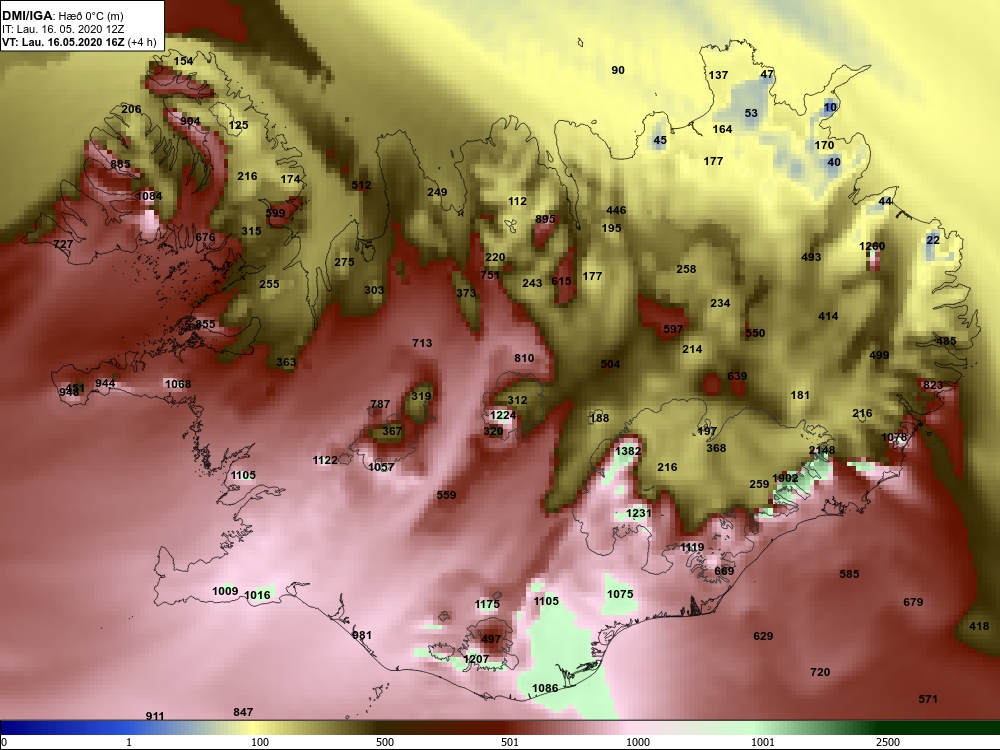Click the map value '904'
The width and height of the screenshot is (1000, 750).
pos(190,121)
